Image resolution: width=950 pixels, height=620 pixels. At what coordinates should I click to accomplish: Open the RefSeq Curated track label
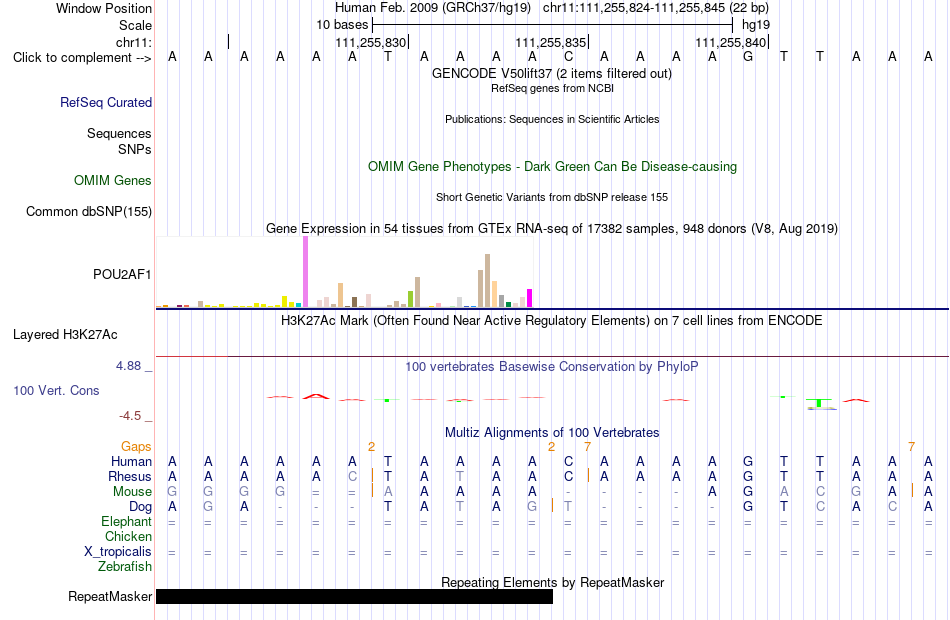(x=106, y=102)
